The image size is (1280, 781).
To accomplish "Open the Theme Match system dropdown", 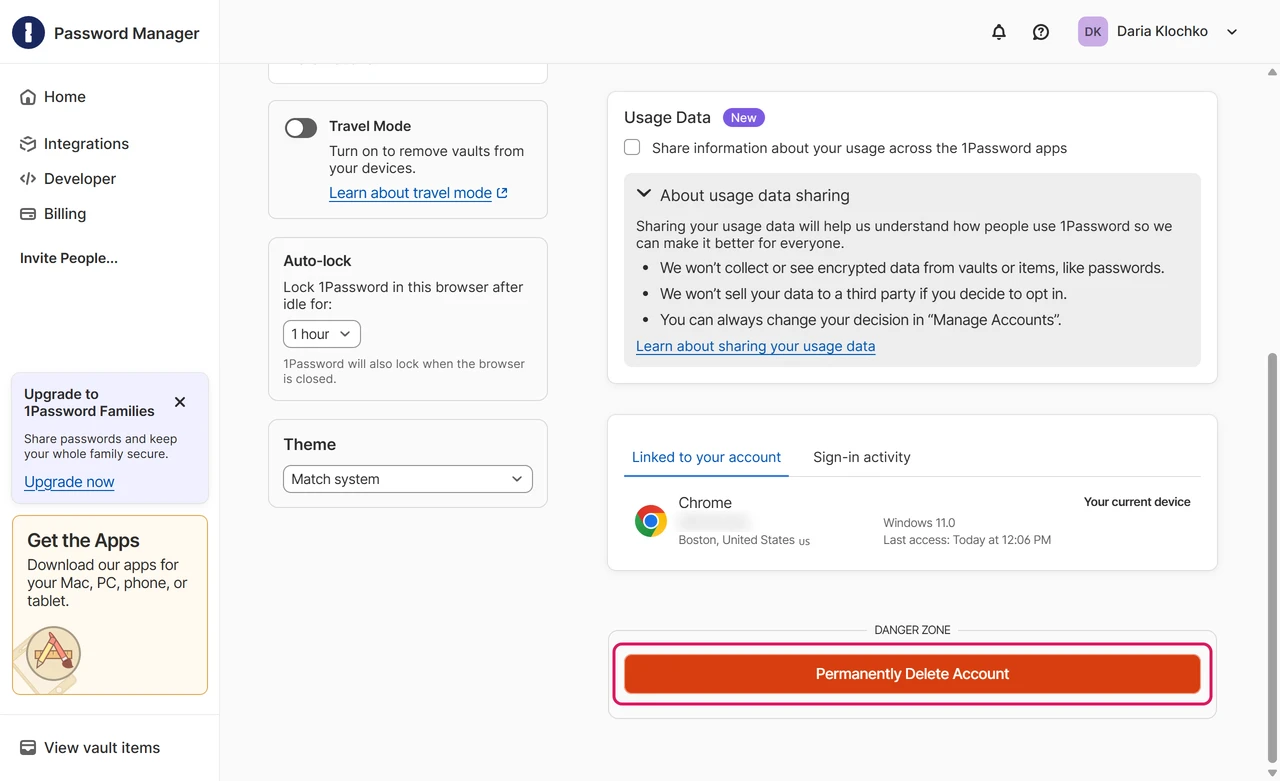I will 408,479.
